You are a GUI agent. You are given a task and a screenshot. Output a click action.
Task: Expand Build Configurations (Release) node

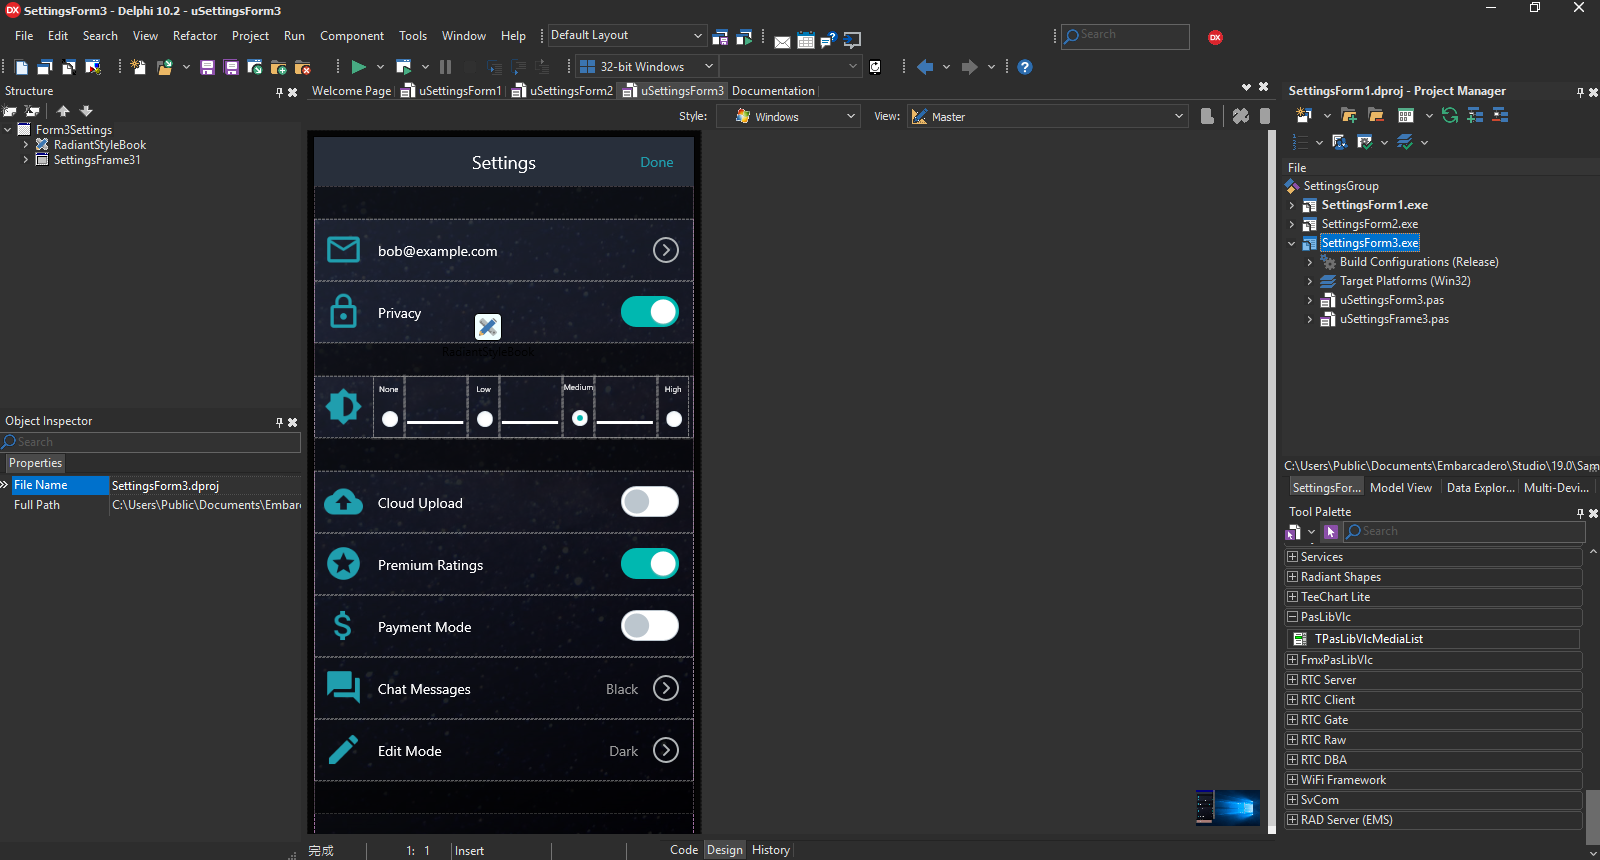tap(1309, 262)
